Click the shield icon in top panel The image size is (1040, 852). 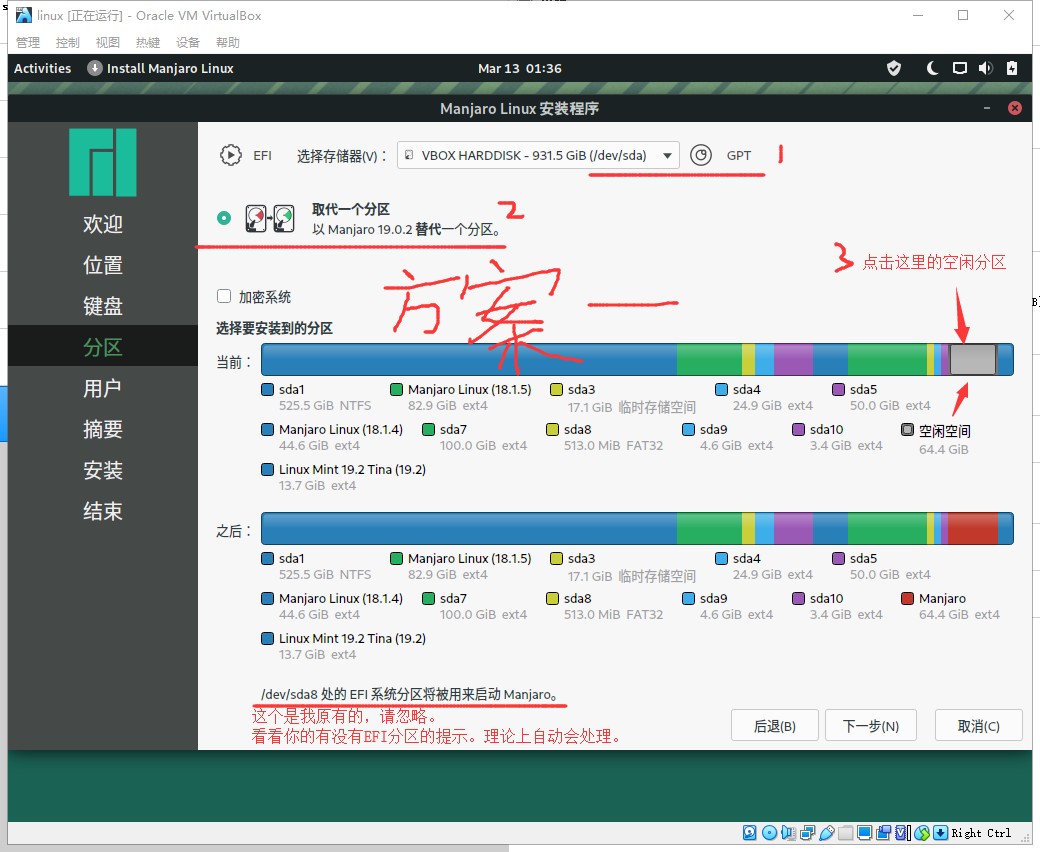pos(894,68)
